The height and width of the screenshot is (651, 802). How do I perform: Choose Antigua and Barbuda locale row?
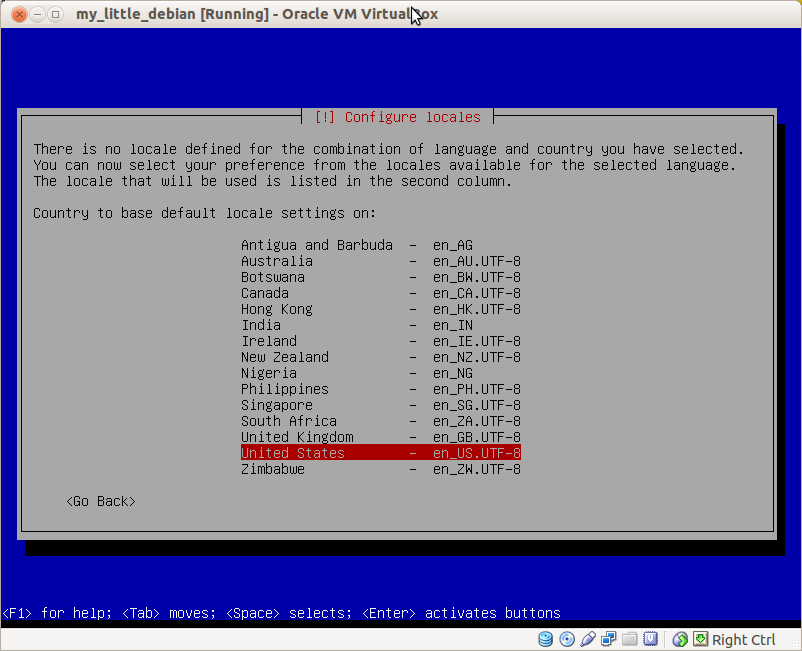[x=381, y=245]
